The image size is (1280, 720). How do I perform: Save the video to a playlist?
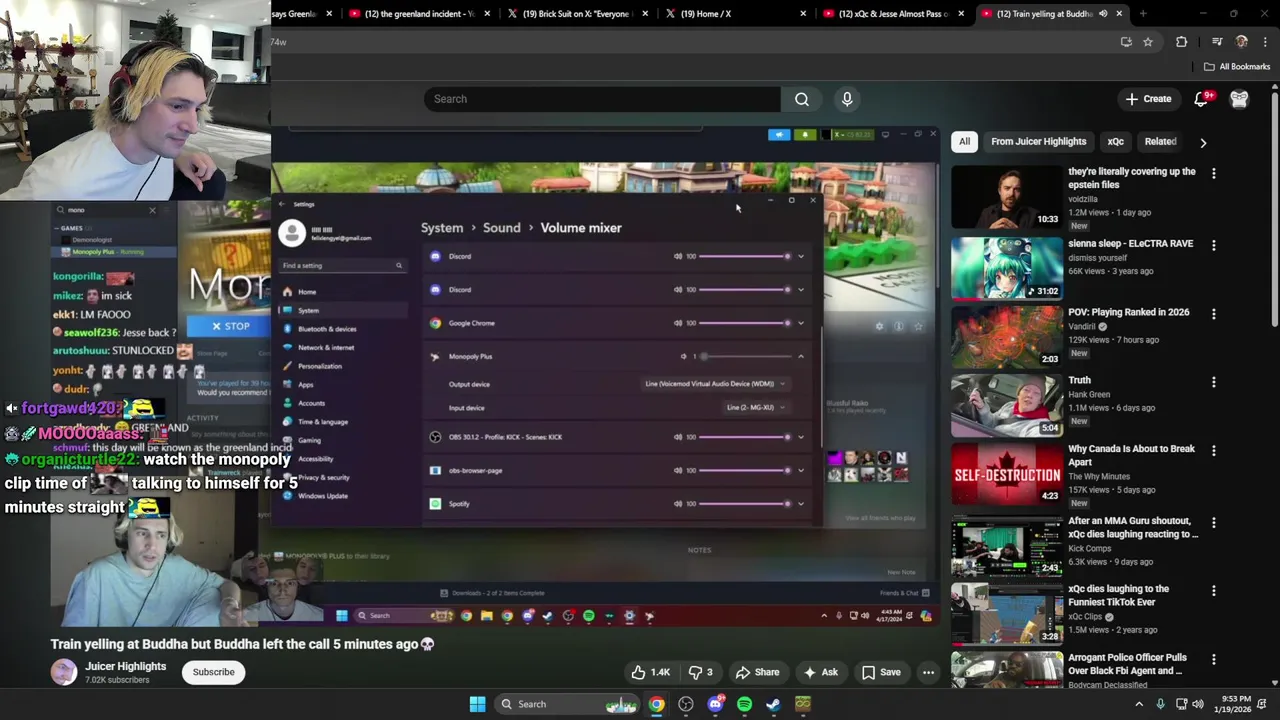pyautogui.click(x=881, y=672)
